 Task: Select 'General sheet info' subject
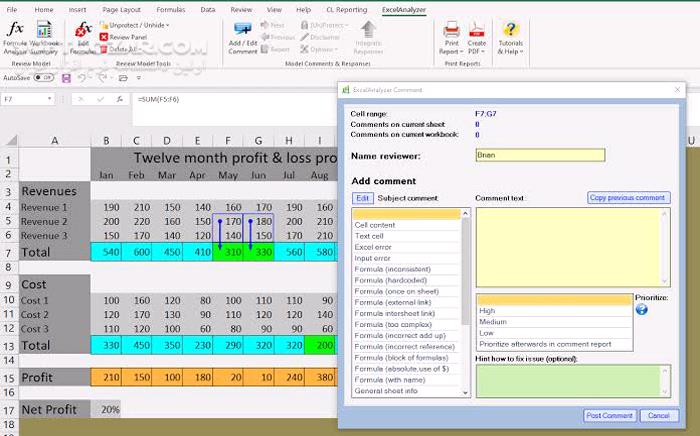point(406,391)
